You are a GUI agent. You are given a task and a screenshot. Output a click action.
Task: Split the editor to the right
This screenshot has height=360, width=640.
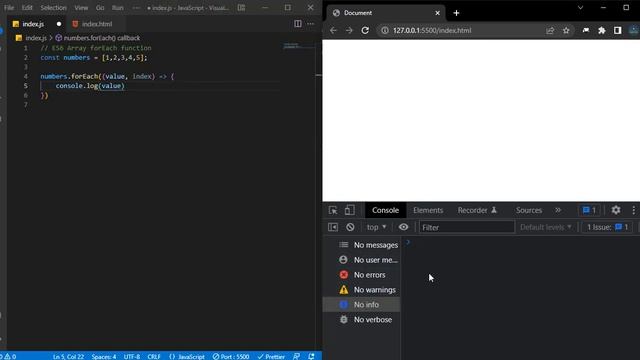[298, 24]
